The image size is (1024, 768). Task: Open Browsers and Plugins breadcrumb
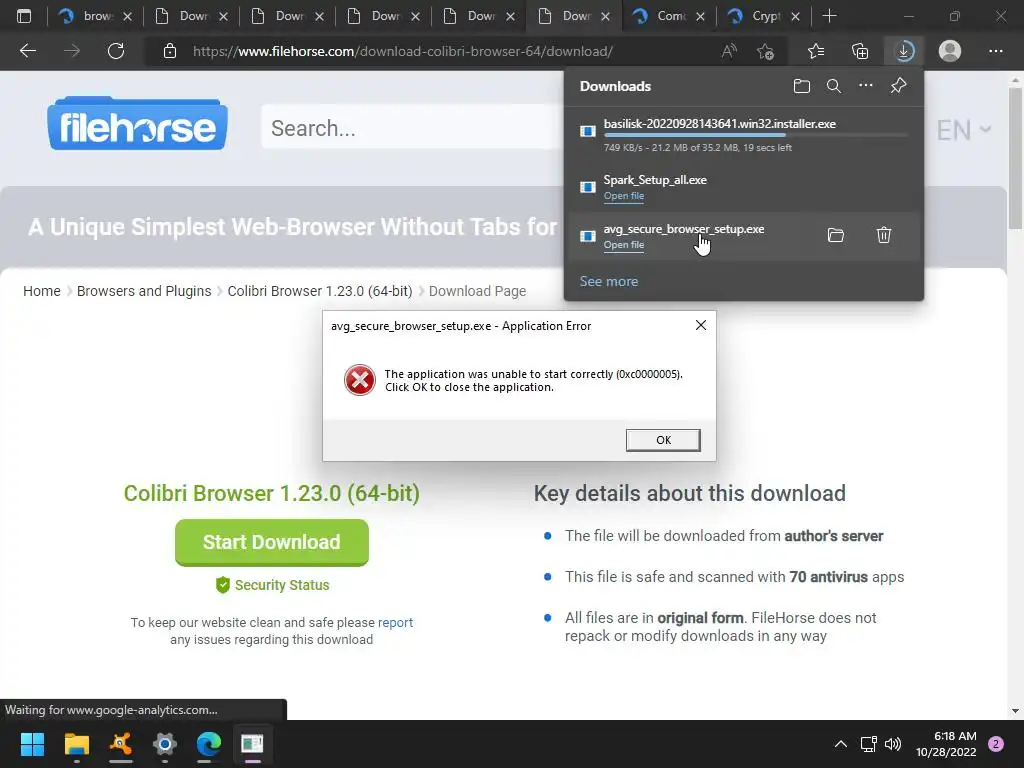pos(144,291)
